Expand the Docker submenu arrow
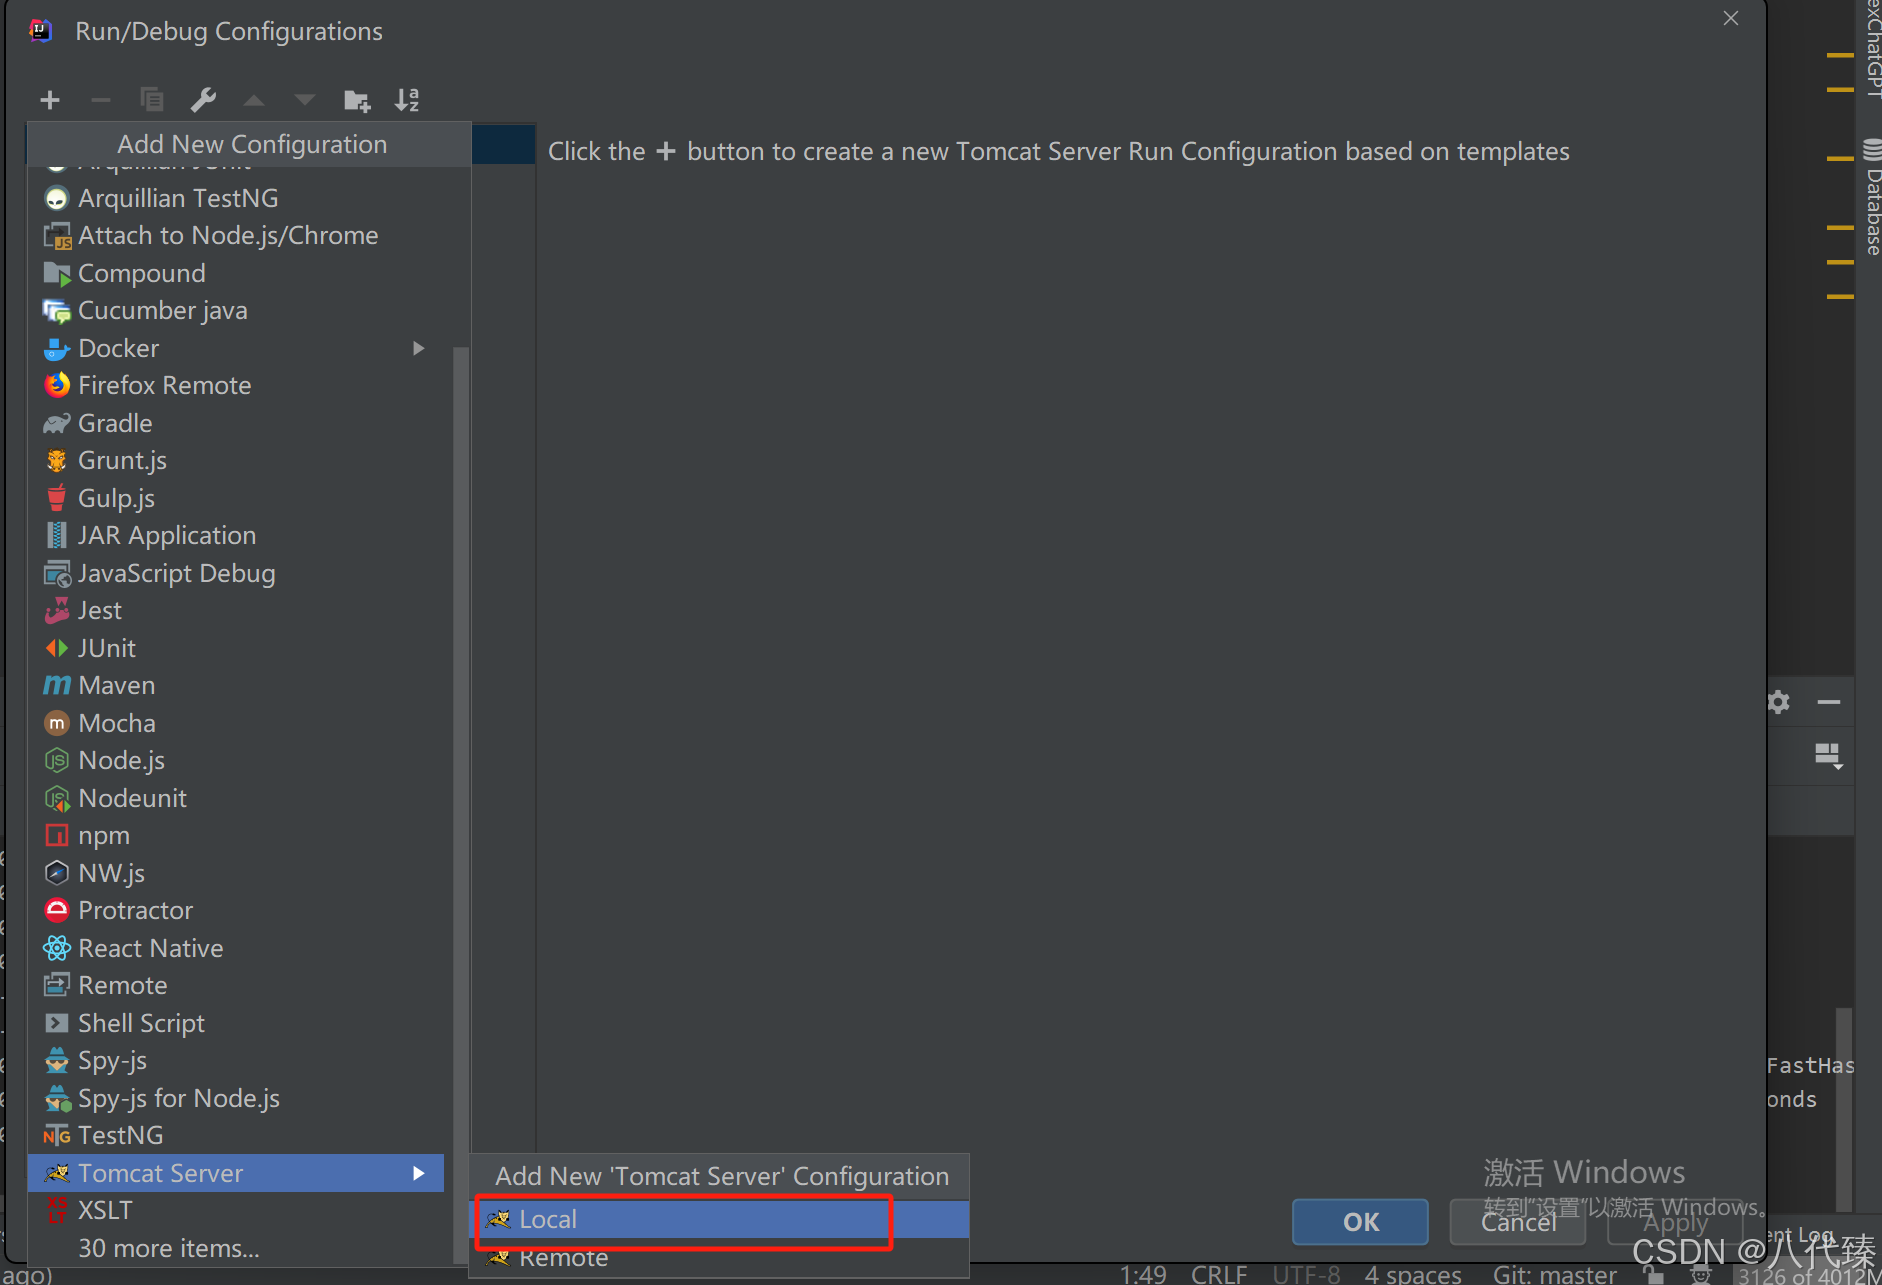Screen dimensions: 1882x1285 419,348
